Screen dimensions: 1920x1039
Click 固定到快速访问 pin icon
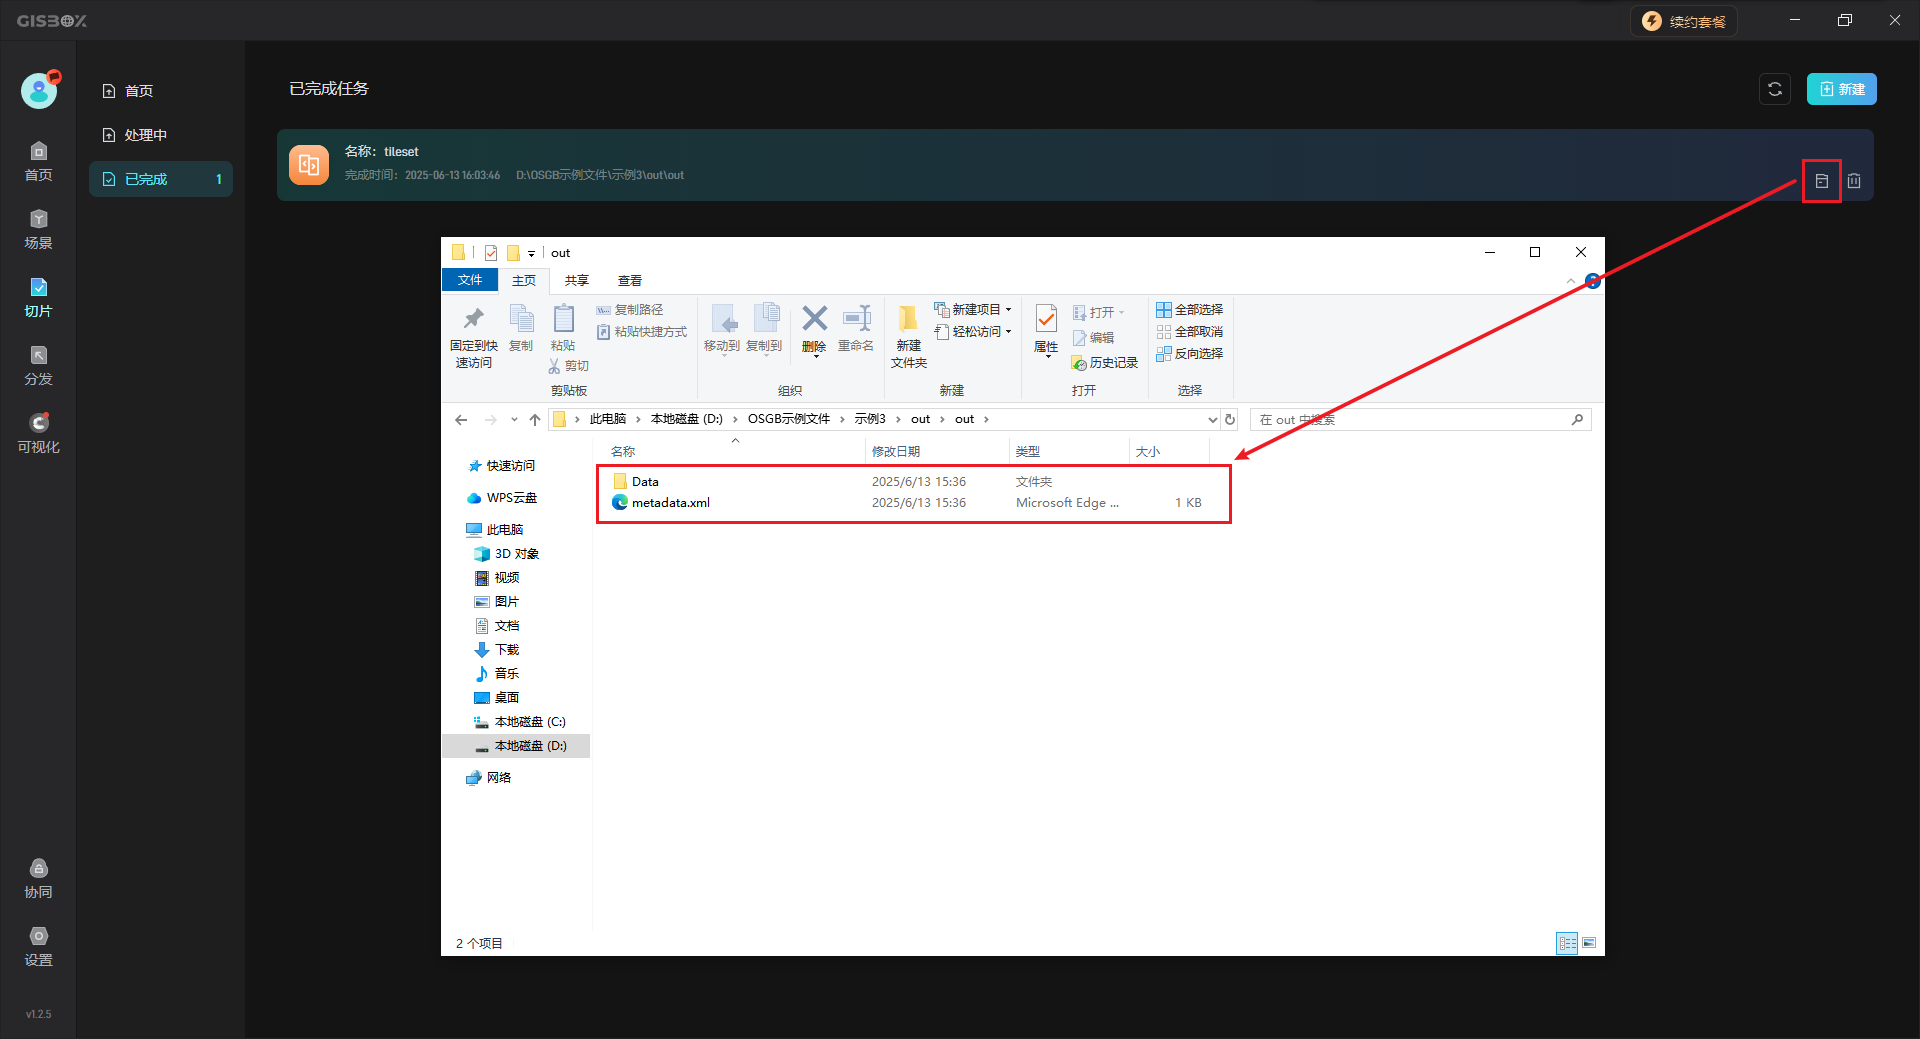(473, 337)
